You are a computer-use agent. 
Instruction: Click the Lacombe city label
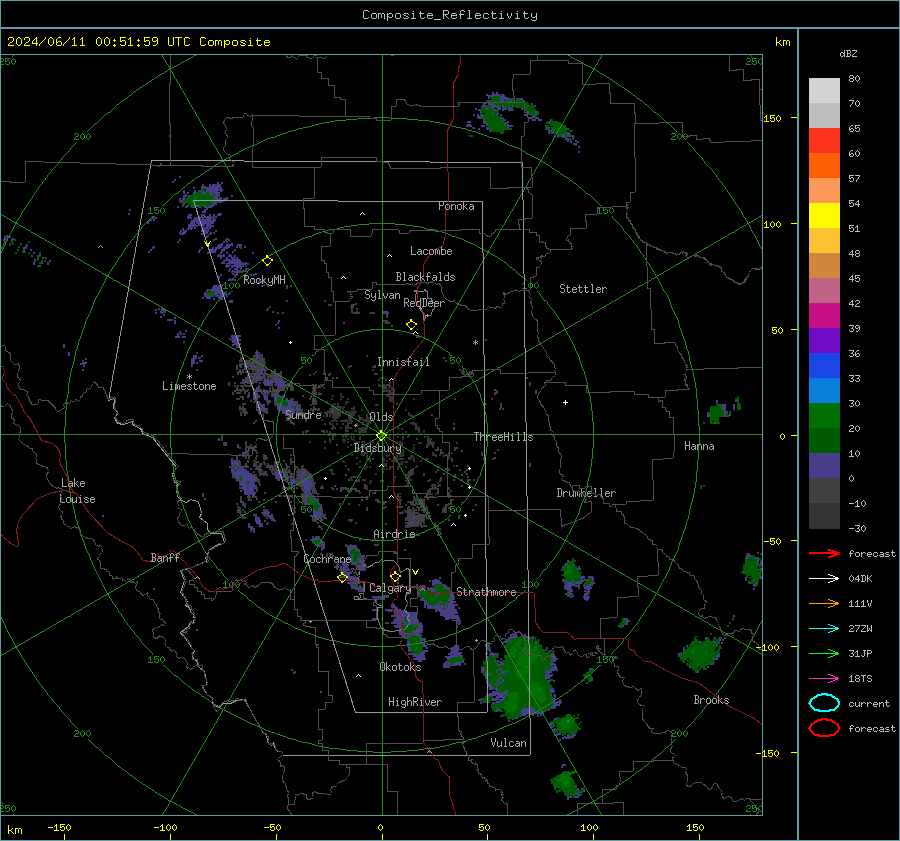(431, 251)
